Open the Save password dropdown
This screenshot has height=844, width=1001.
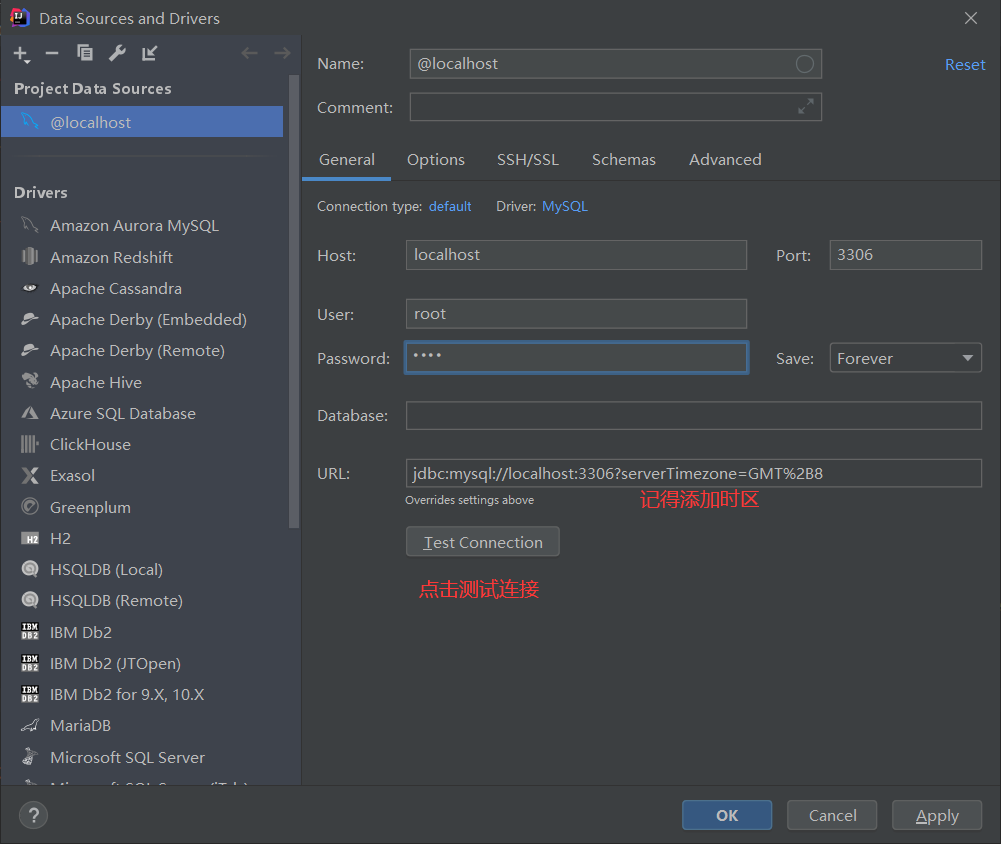pyautogui.click(x=905, y=358)
